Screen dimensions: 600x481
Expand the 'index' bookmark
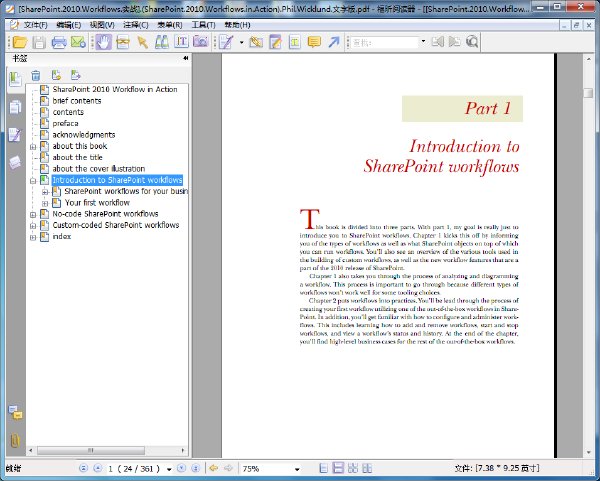point(33,237)
